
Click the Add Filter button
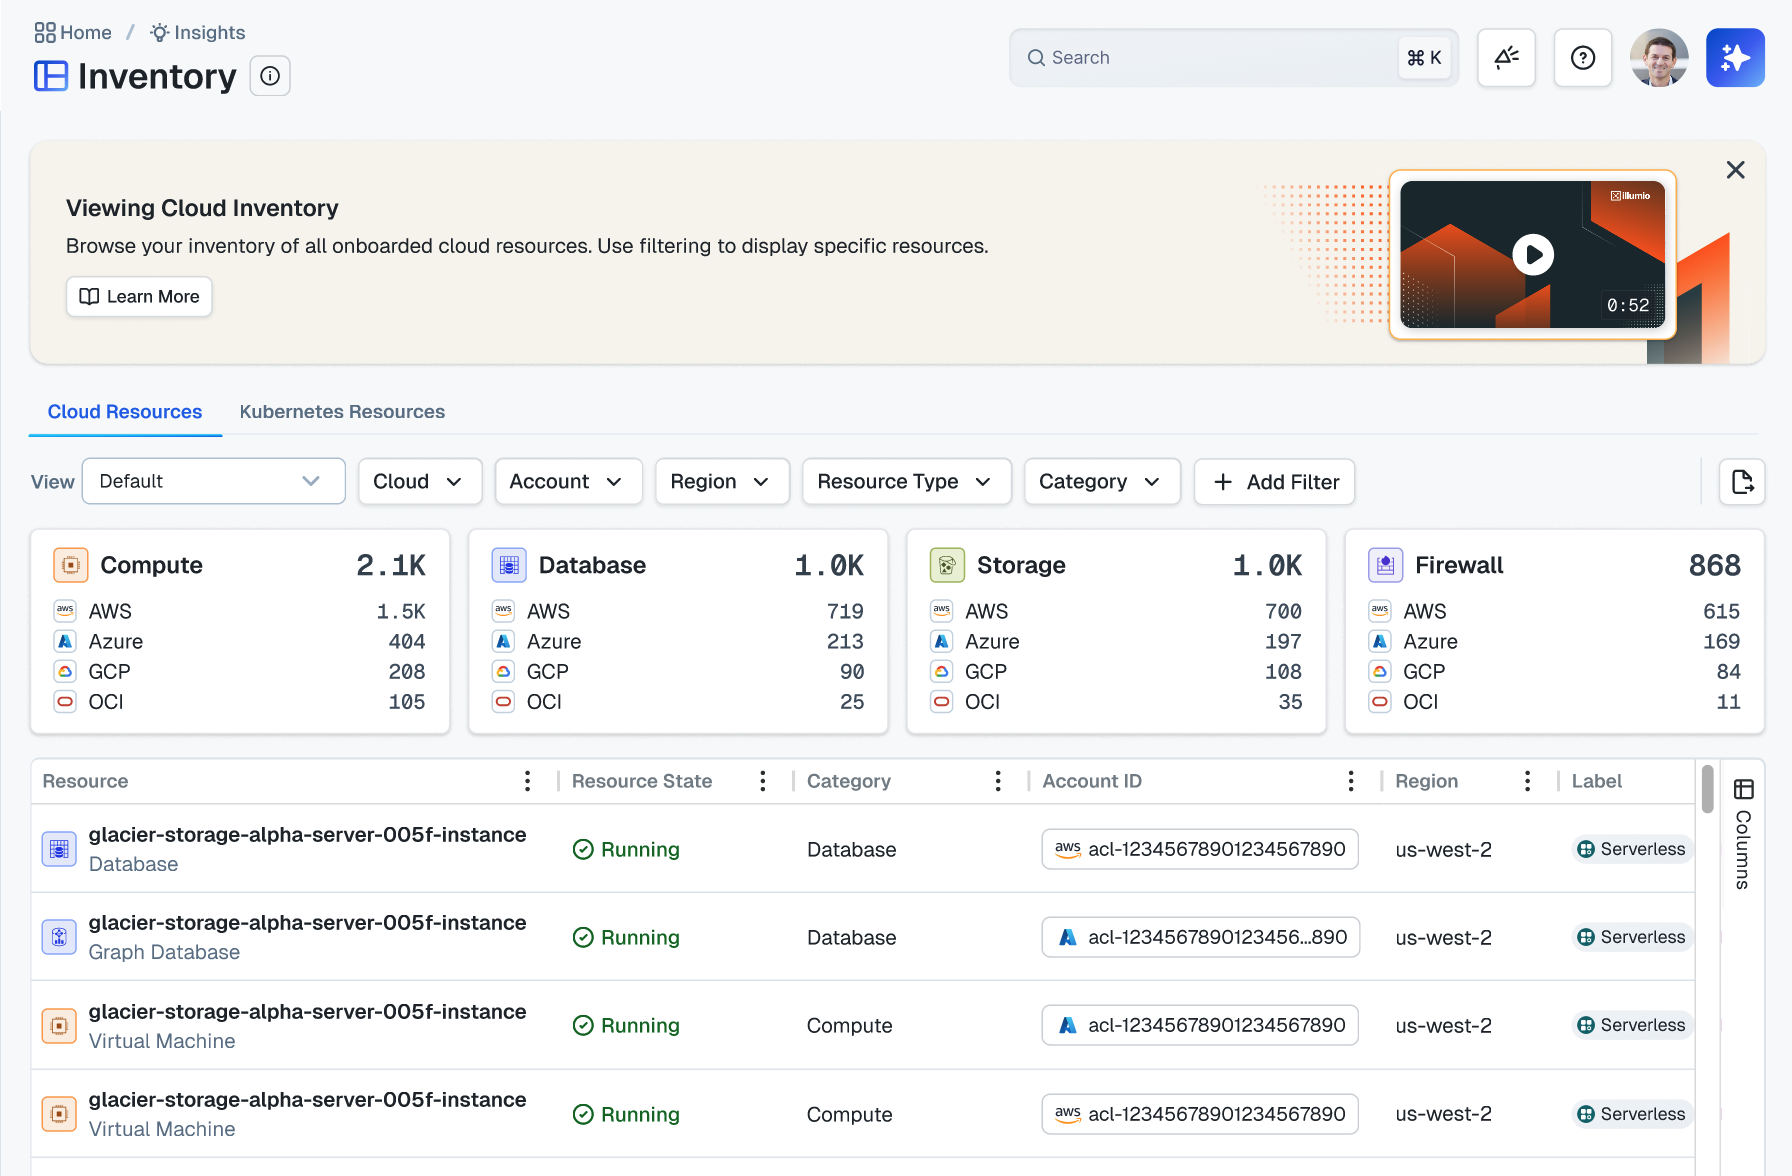click(x=1274, y=482)
